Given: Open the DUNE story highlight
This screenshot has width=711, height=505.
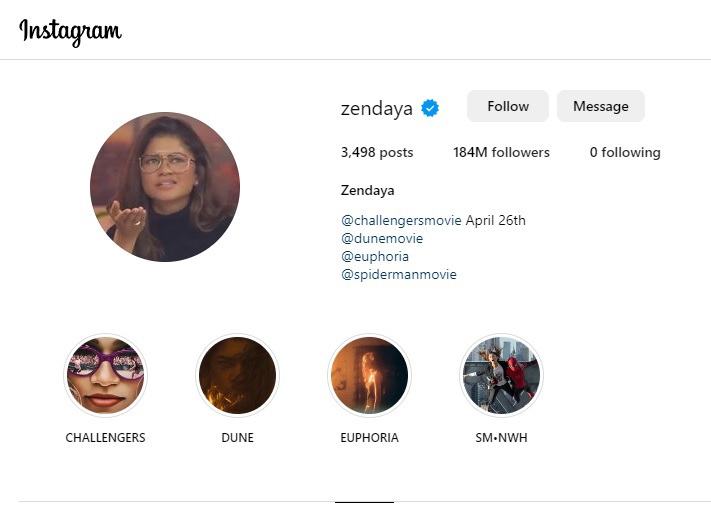Looking at the screenshot, I should pyautogui.click(x=238, y=375).
